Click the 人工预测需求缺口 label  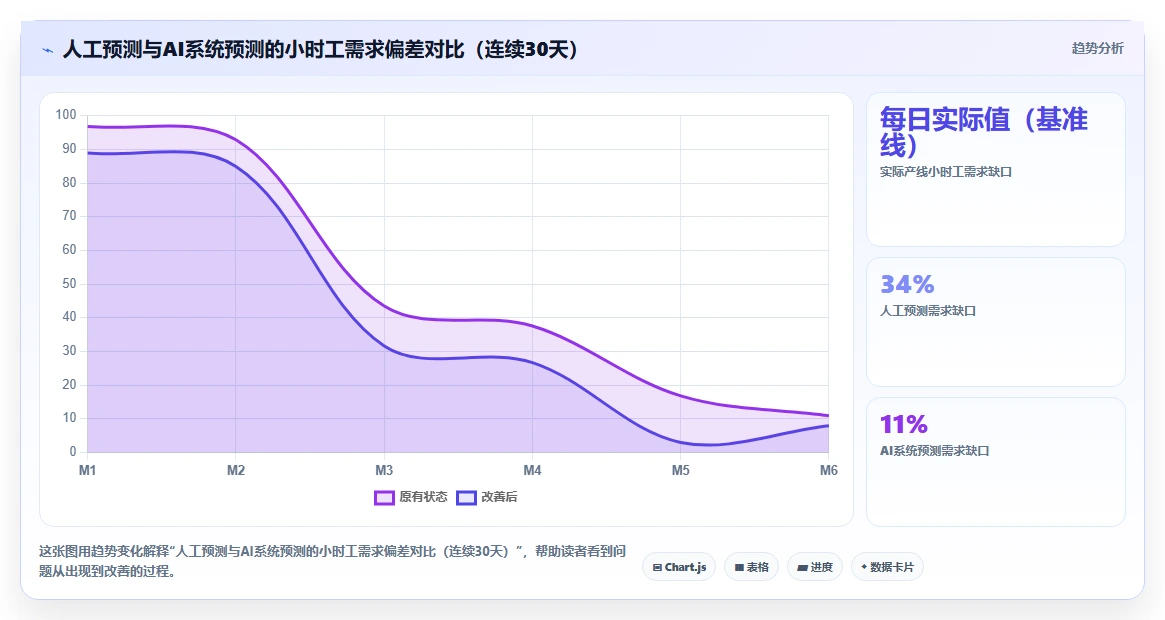coord(928,311)
